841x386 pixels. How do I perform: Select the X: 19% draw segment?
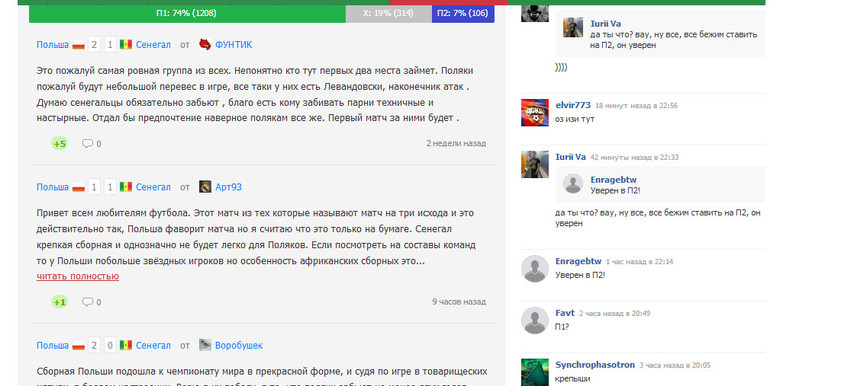[389, 13]
